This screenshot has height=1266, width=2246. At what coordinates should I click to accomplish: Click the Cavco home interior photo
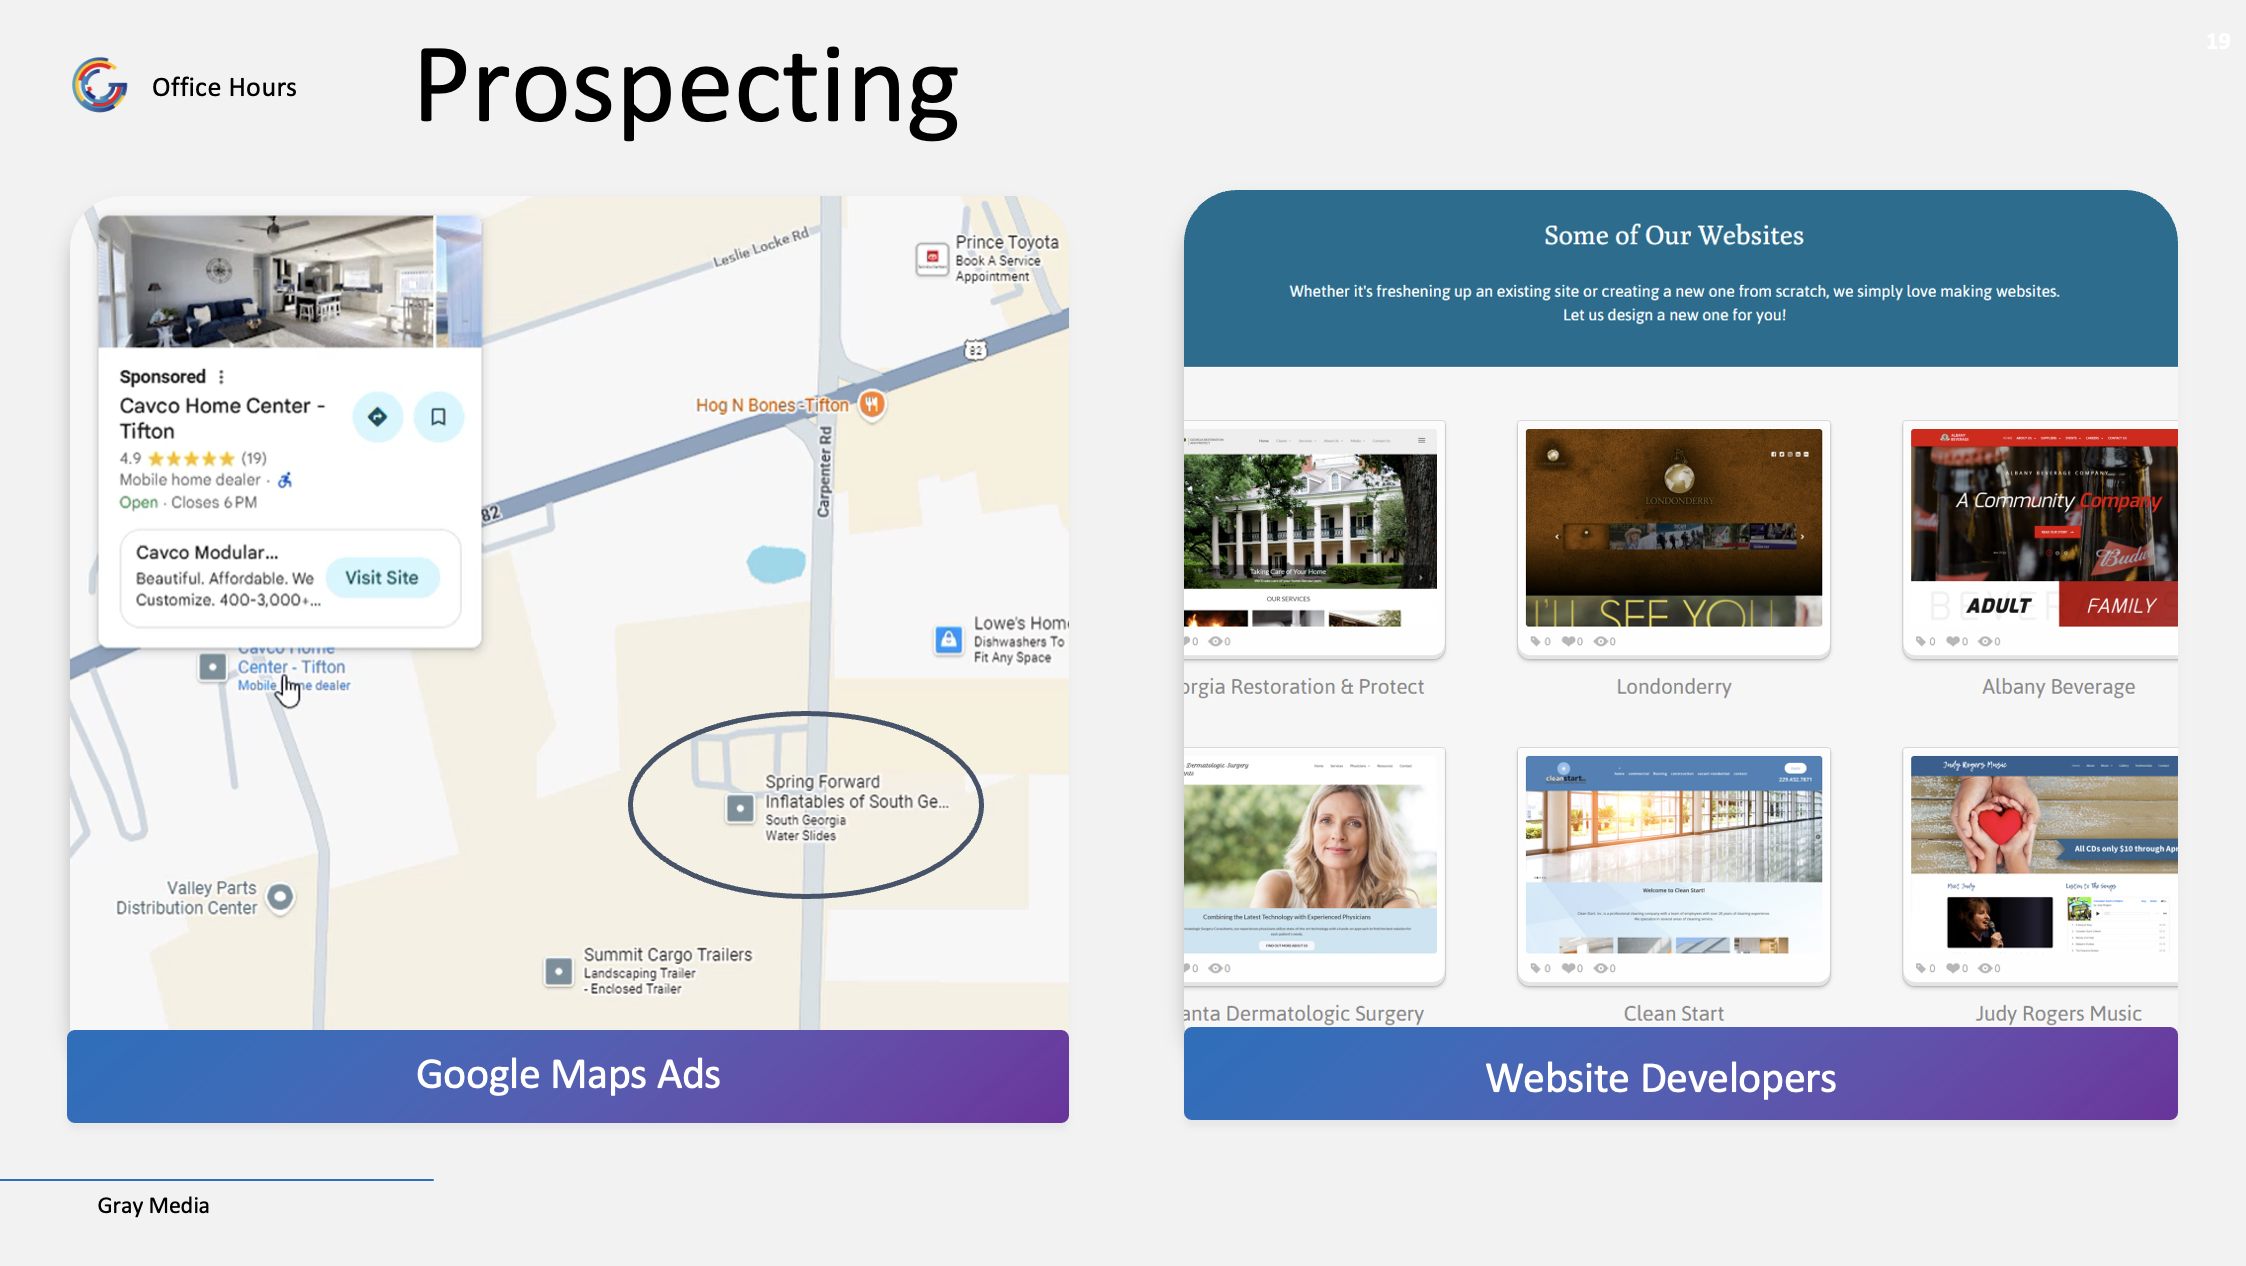click(x=266, y=282)
